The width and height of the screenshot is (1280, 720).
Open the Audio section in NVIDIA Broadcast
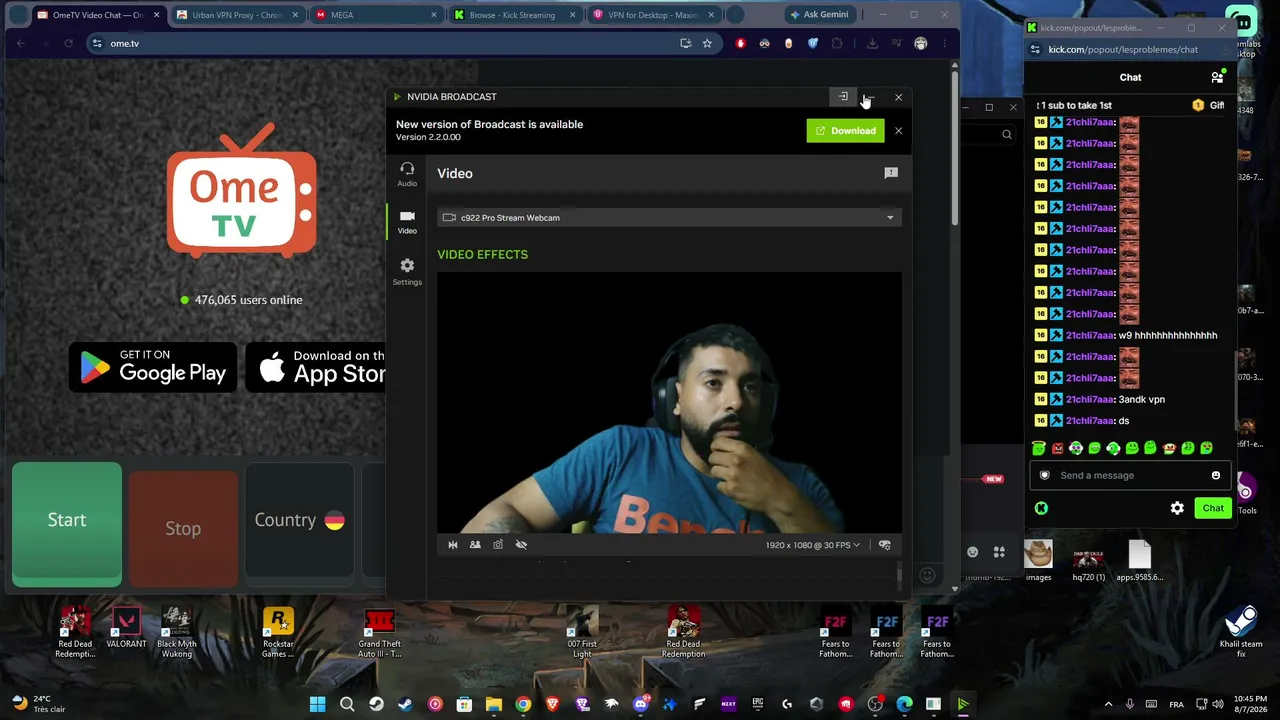[x=407, y=174]
